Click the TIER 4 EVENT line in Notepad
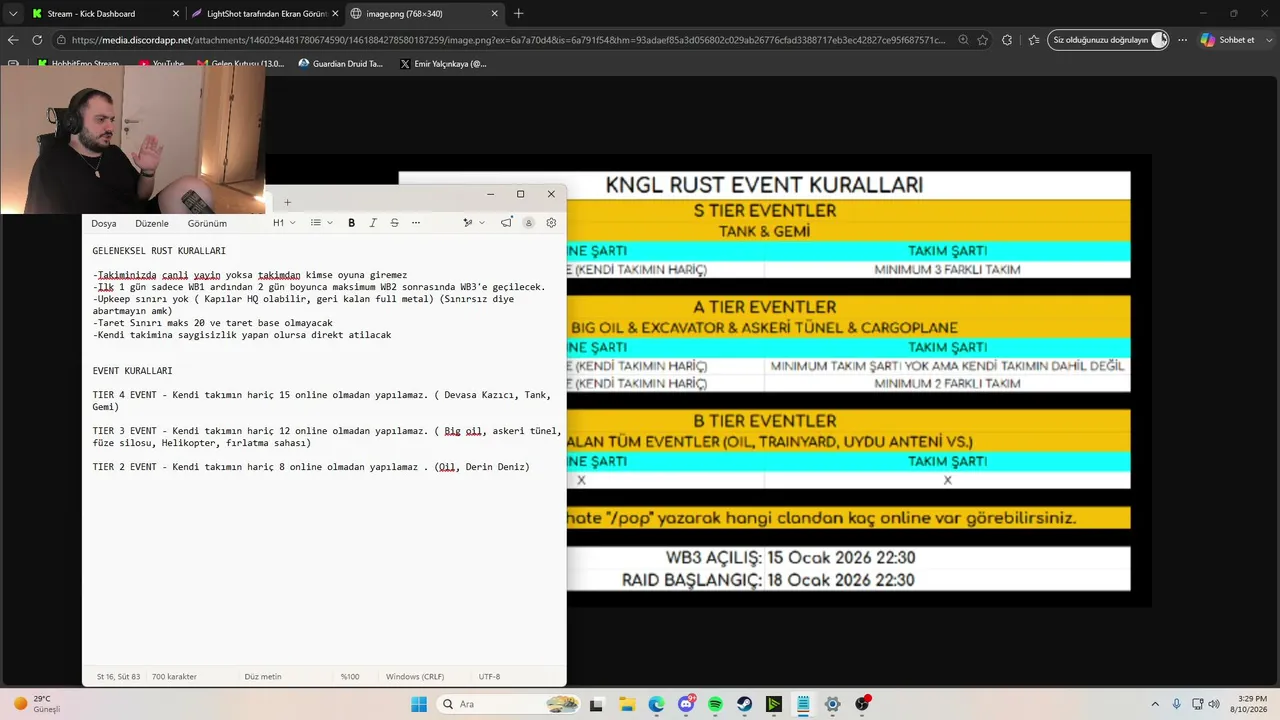1280x720 pixels. point(322,401)
